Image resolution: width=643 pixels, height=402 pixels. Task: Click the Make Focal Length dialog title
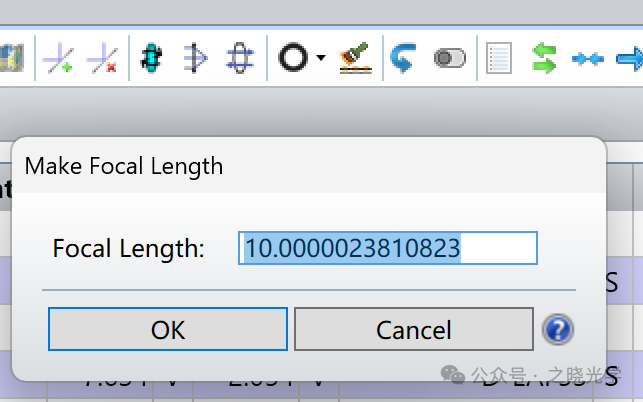pyautogui.click(x=124, y=165)
